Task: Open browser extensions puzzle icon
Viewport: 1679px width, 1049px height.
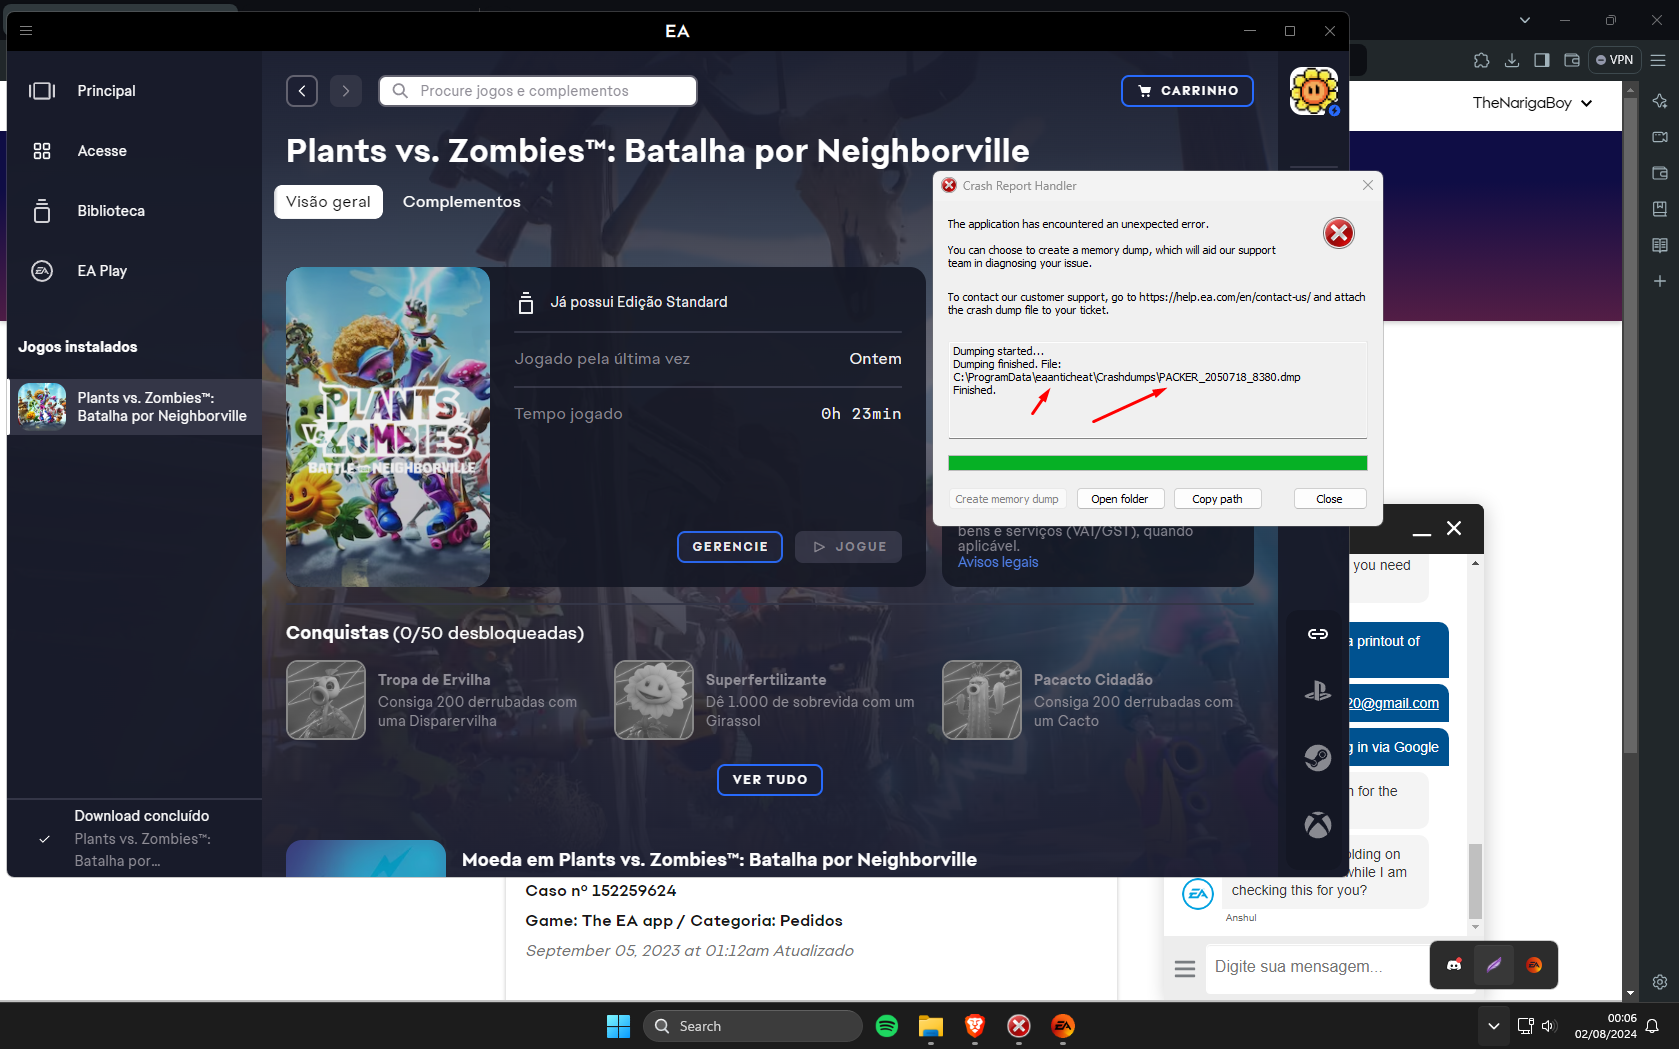Action: (x=1482, y=60)
